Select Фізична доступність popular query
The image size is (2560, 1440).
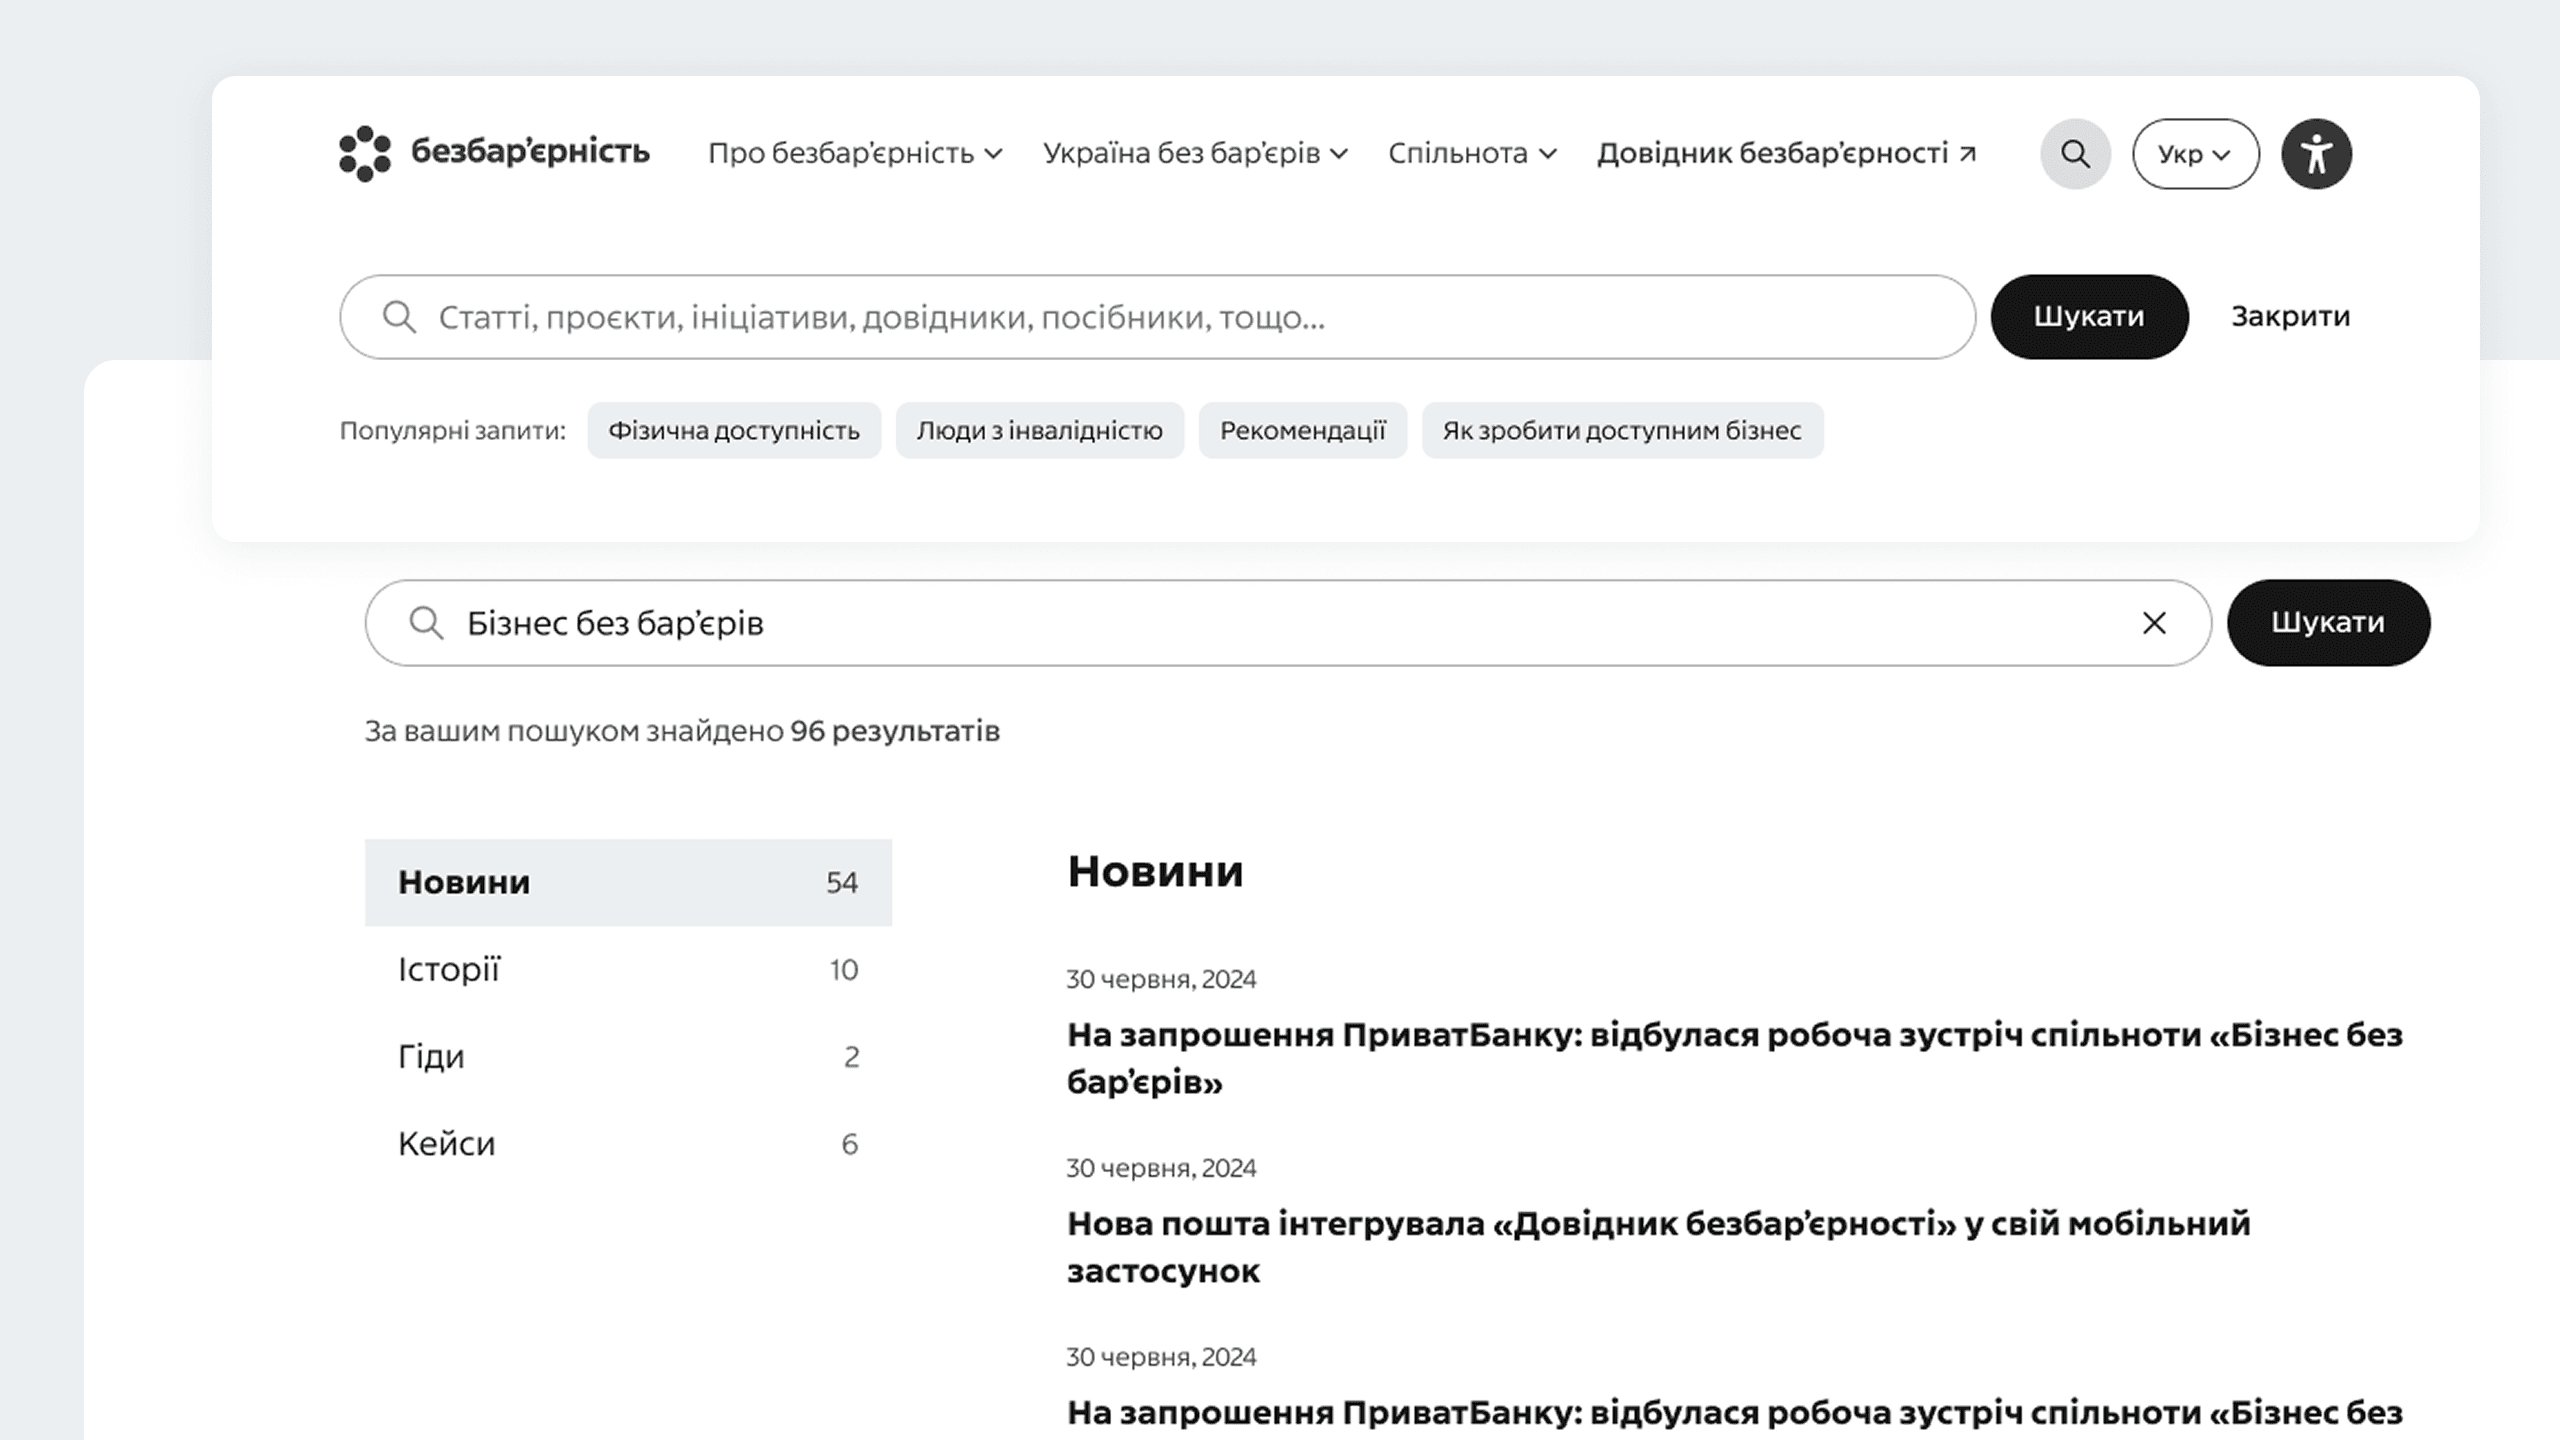[734, 431]
